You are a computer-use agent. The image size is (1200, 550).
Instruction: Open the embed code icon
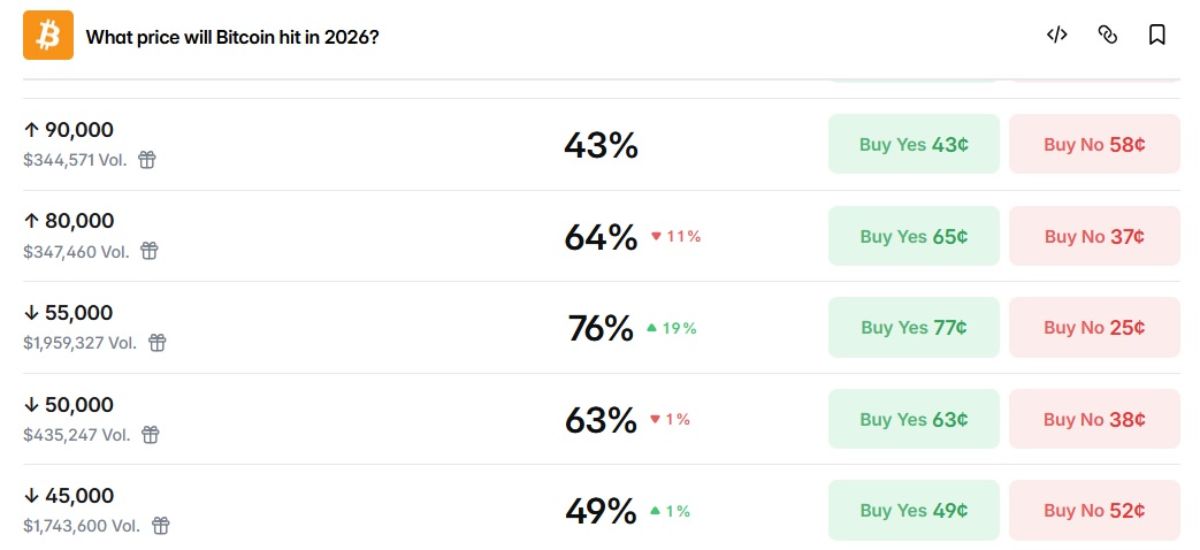(x=1057, y=36)
